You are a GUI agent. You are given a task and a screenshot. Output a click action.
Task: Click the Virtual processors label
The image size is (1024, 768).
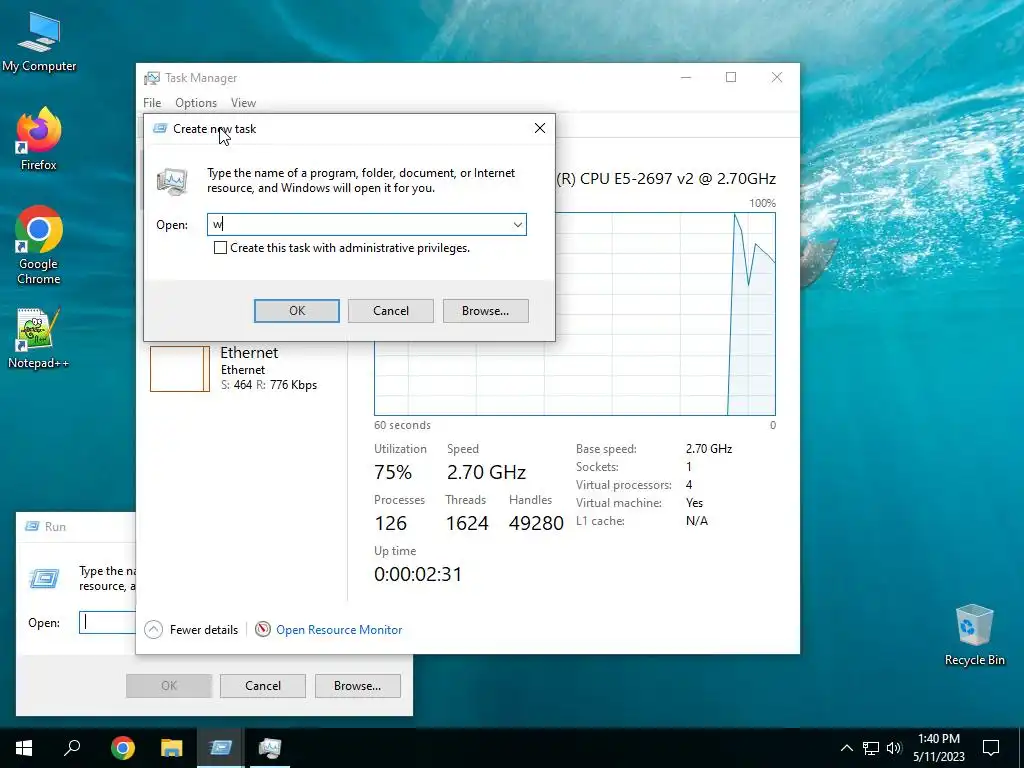click(624, 485)
